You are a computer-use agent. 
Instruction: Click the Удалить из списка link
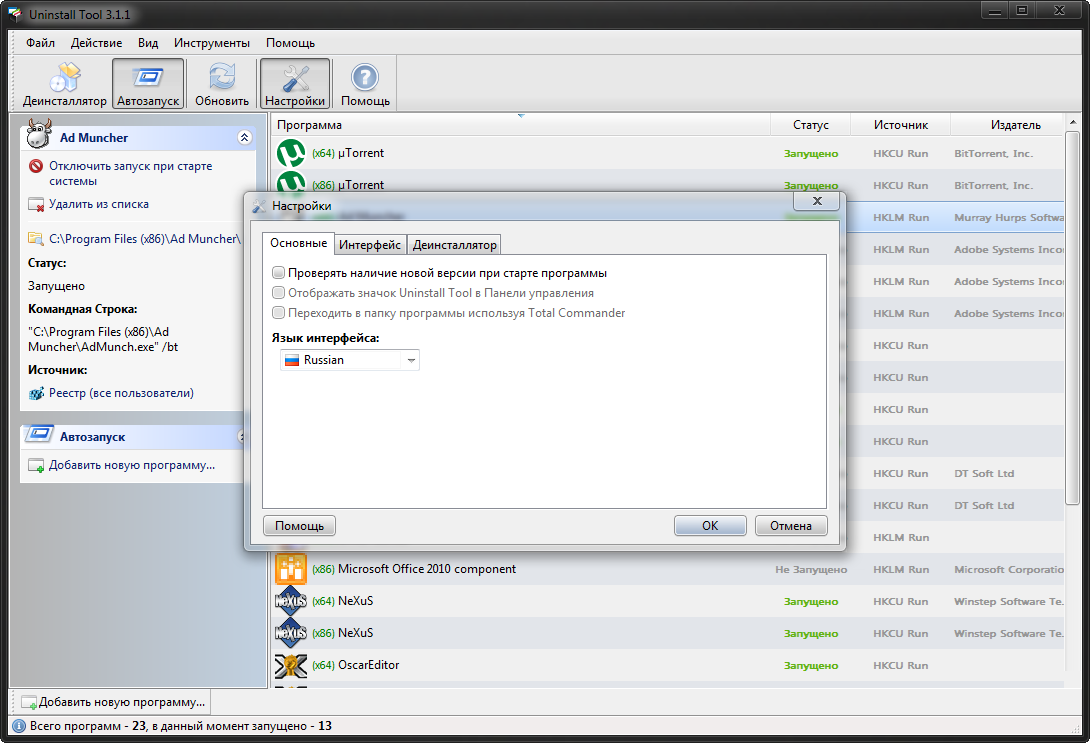click(x=99, y=204)
